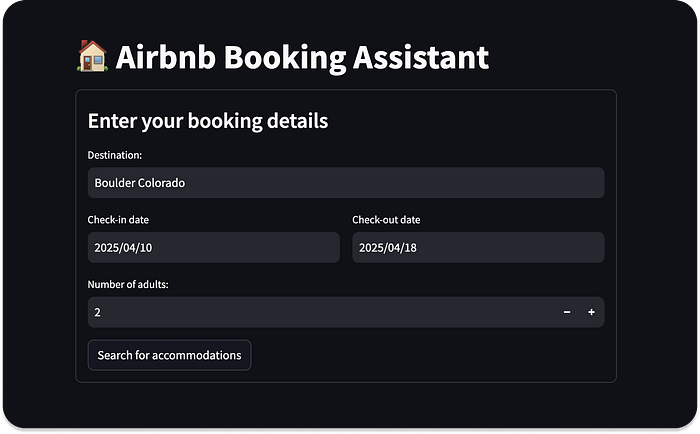The image size is (700, 434).
Task: Select the Destination label
Action: coord(115,155)
